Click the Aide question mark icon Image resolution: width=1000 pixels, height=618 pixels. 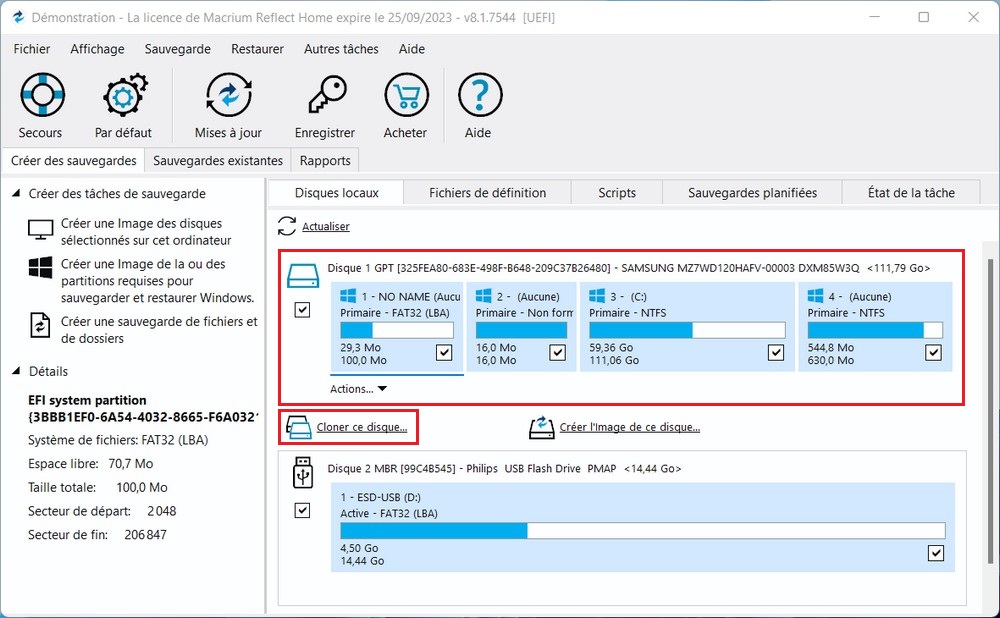479,96
